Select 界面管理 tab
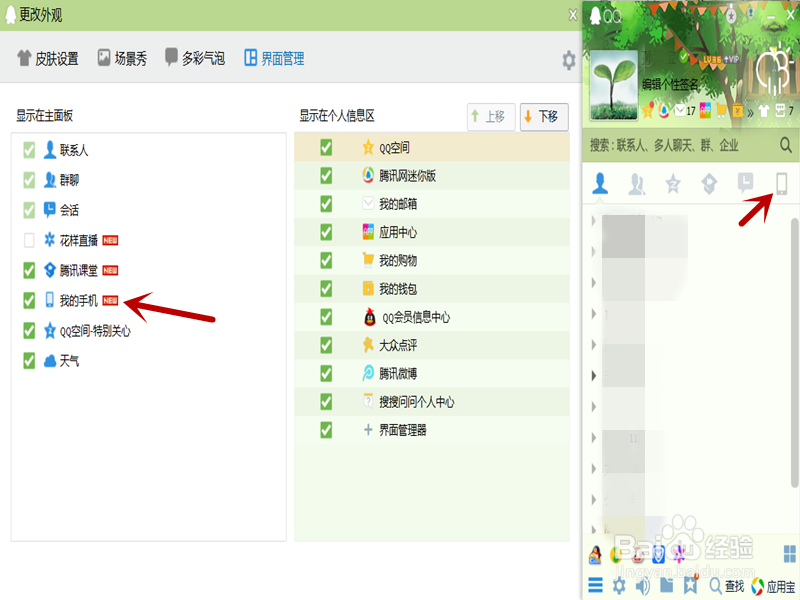 (274, 59)
